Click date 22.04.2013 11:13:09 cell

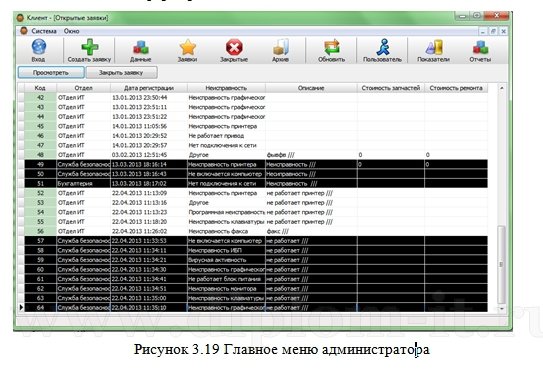[149, 193]
